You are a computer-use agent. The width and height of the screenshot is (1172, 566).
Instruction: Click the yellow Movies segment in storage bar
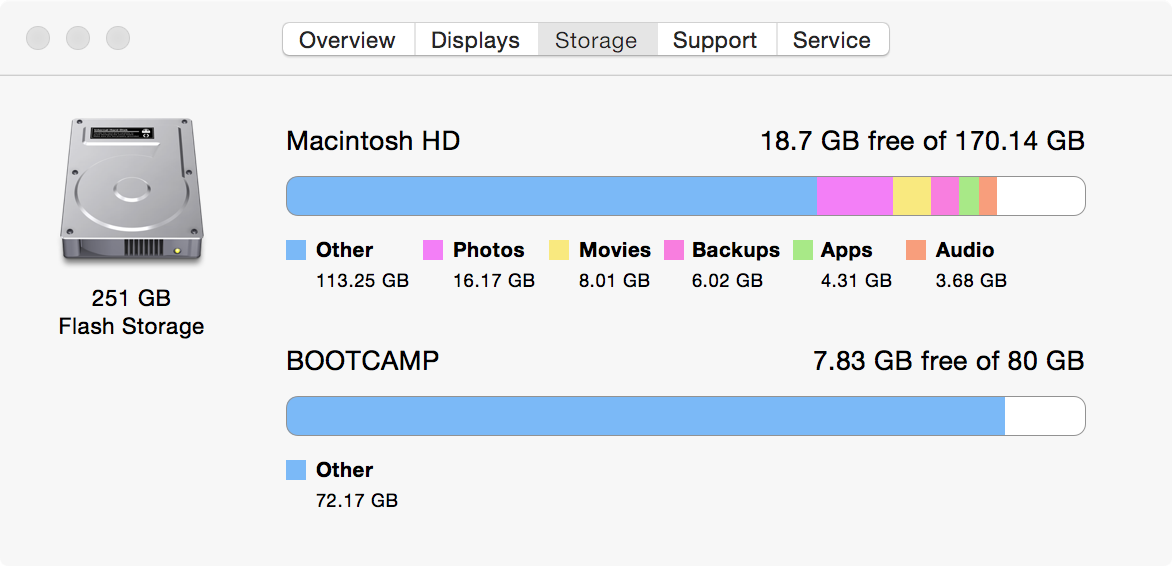pyautogui.click(x=911, y=196)
